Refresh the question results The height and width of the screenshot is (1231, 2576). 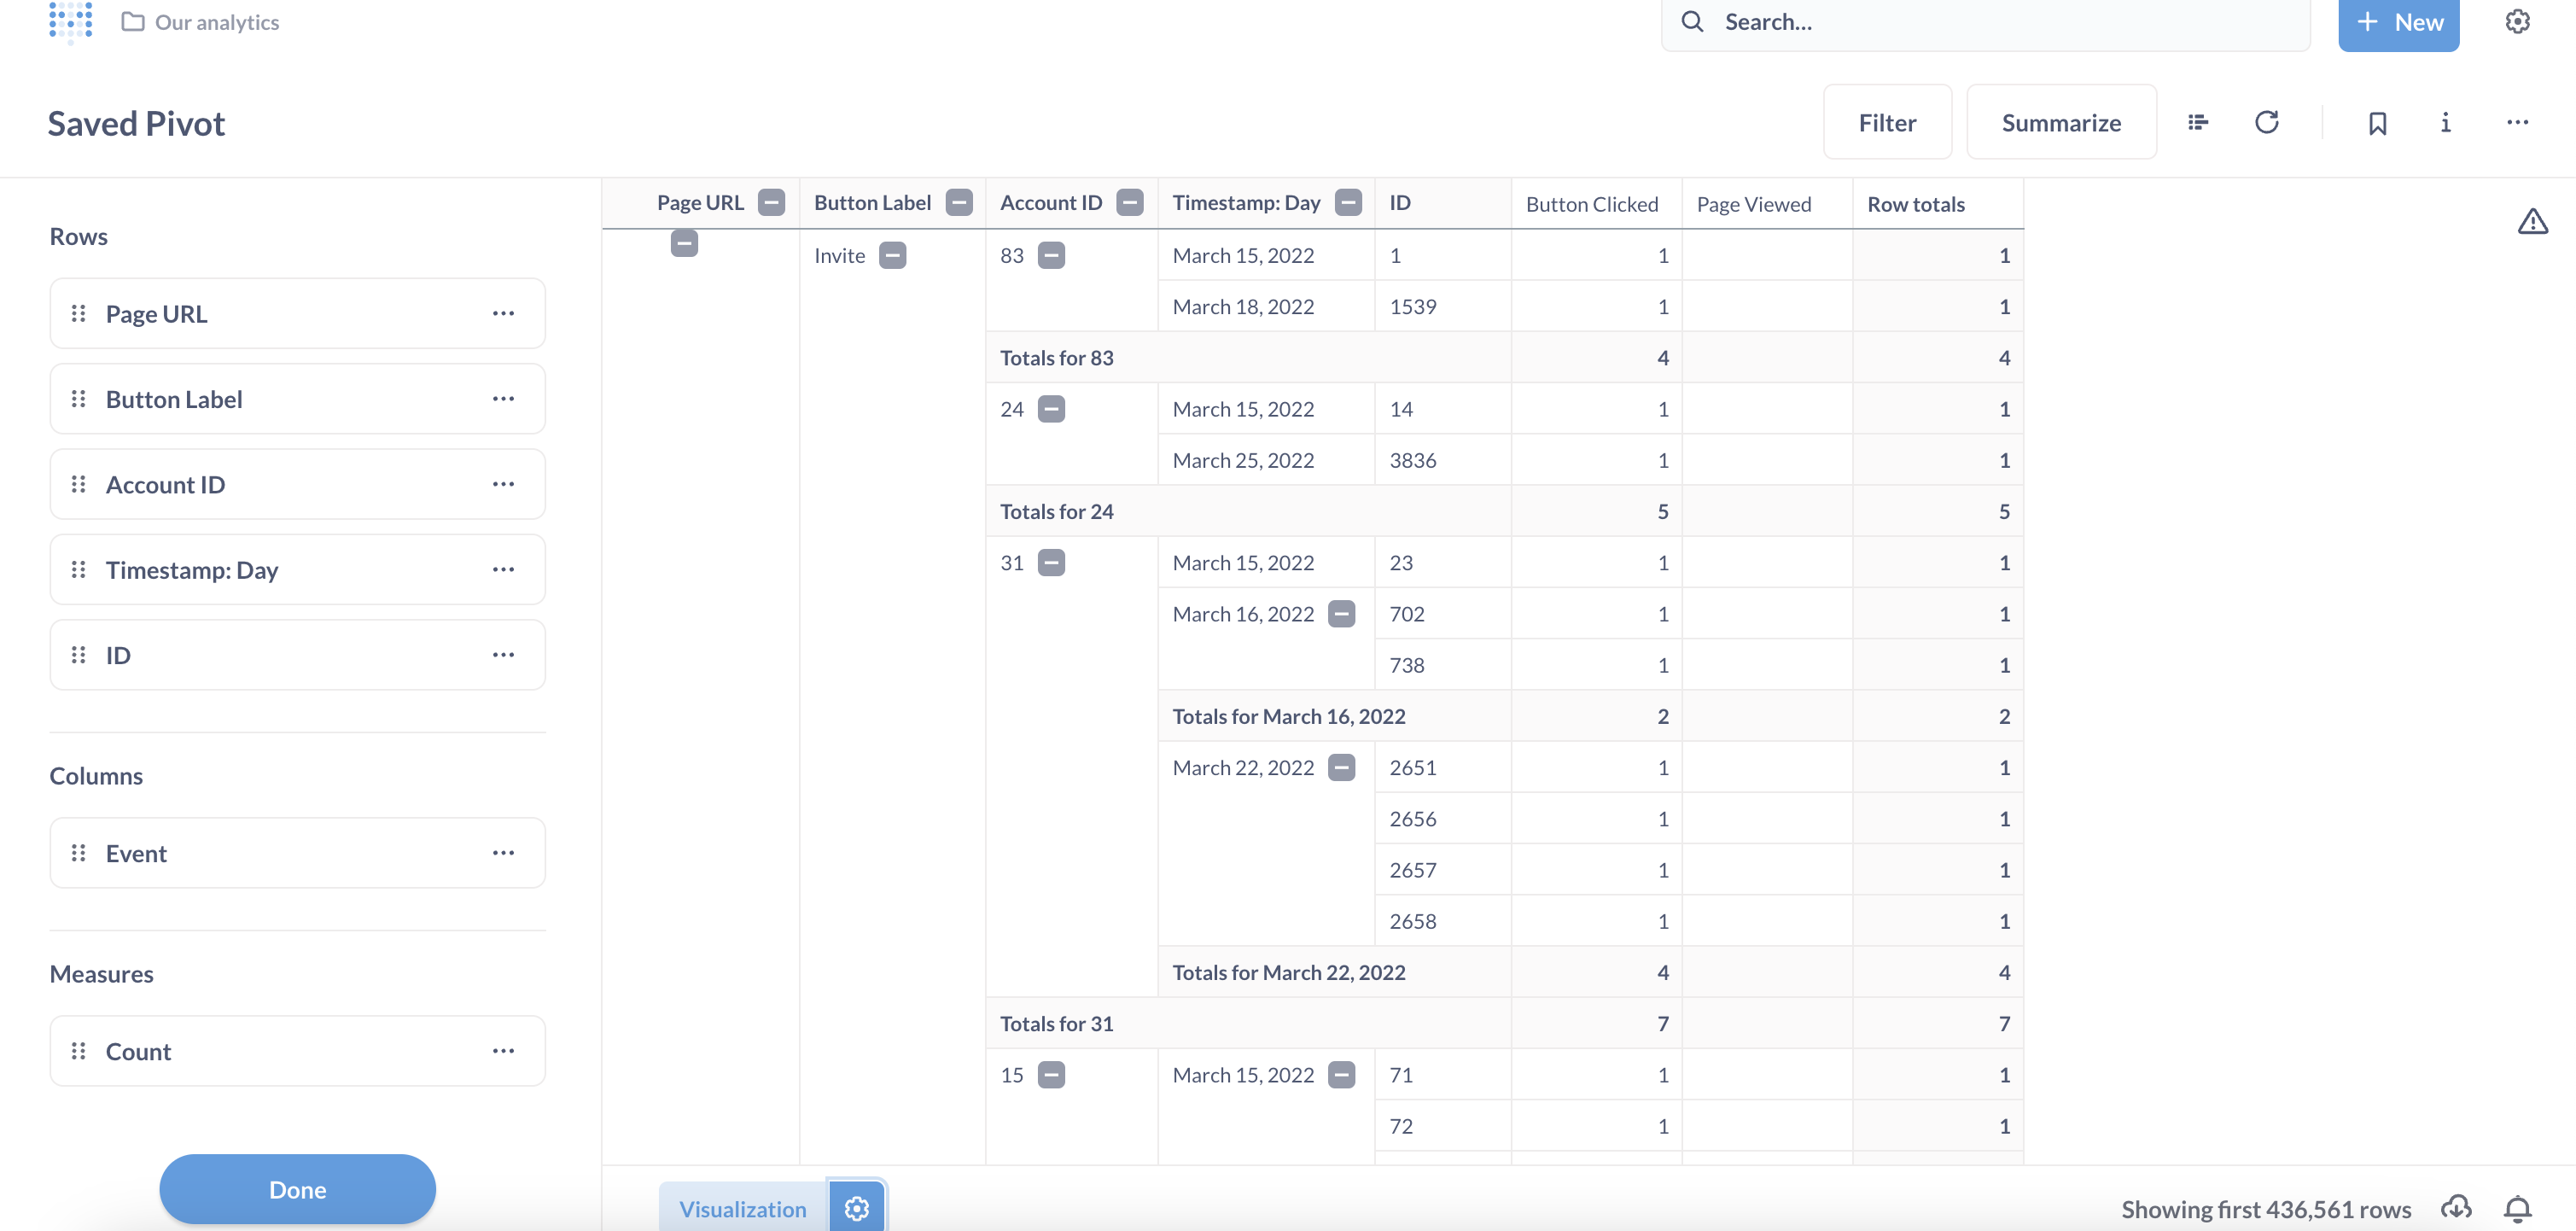pos(2267,122)
